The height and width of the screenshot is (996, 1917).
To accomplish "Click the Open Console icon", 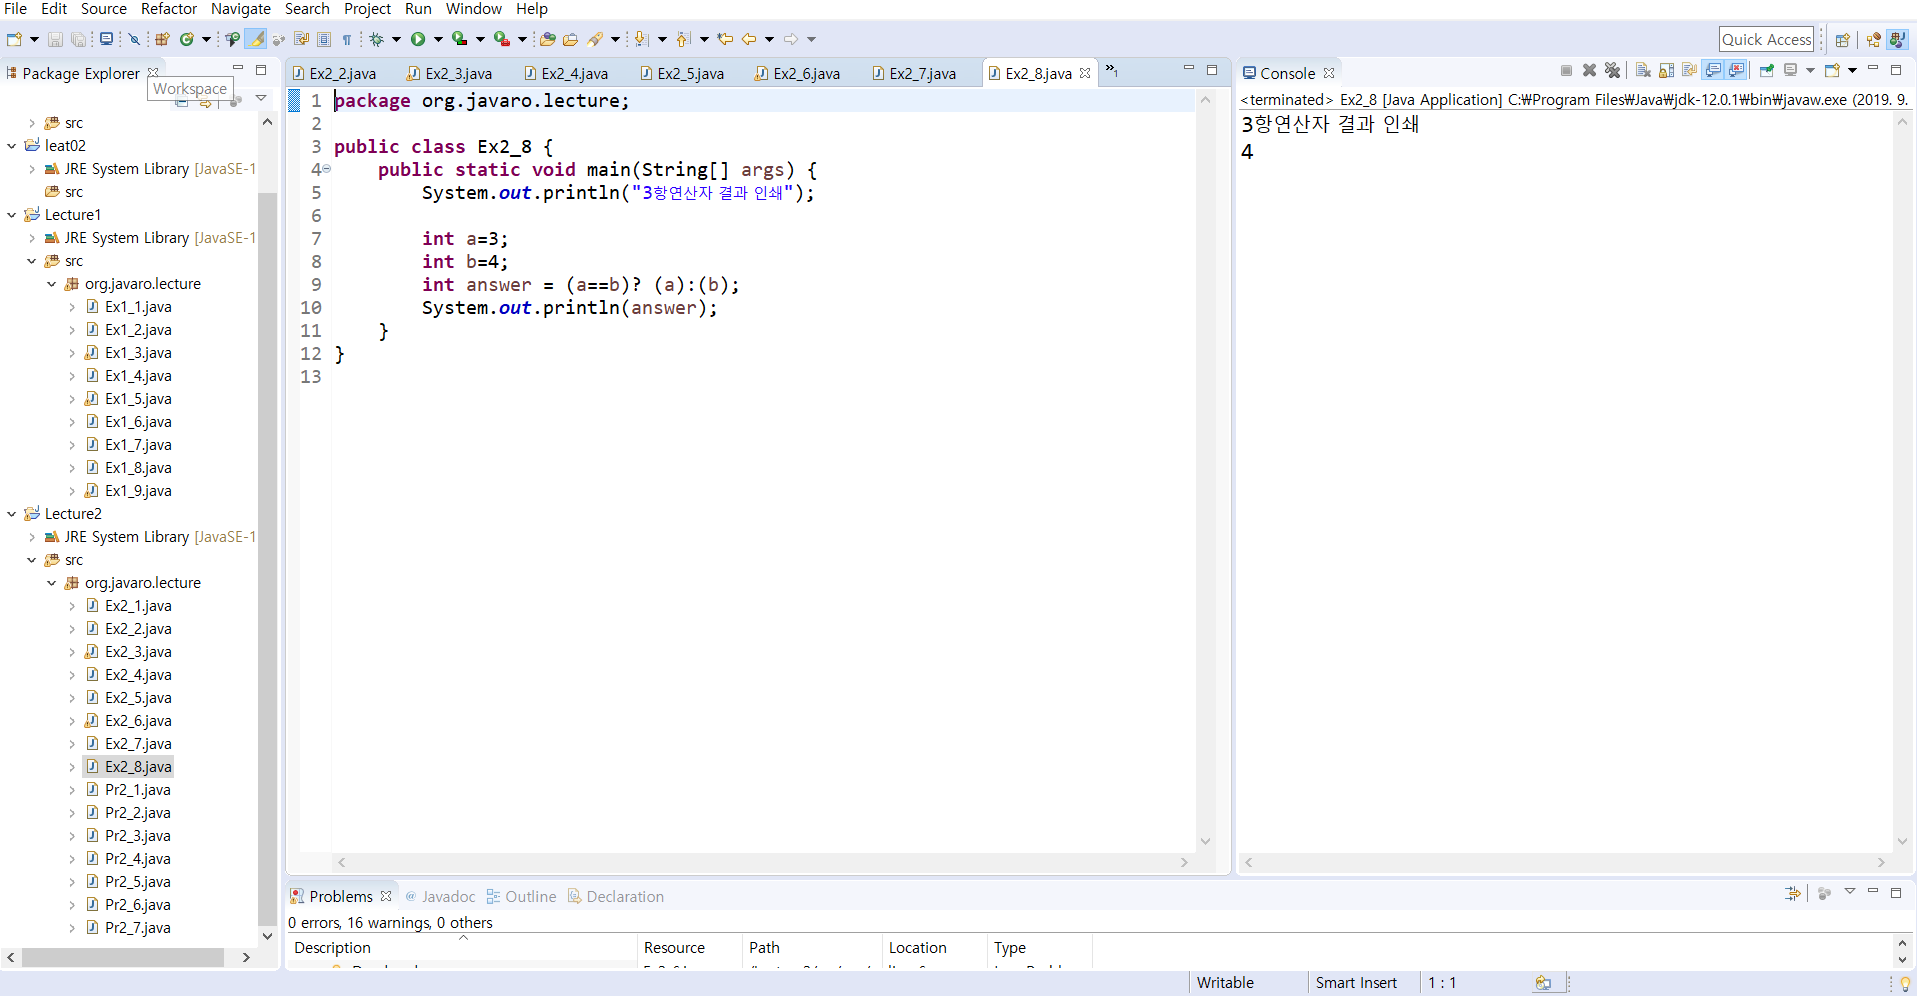I will point(1832,70).
